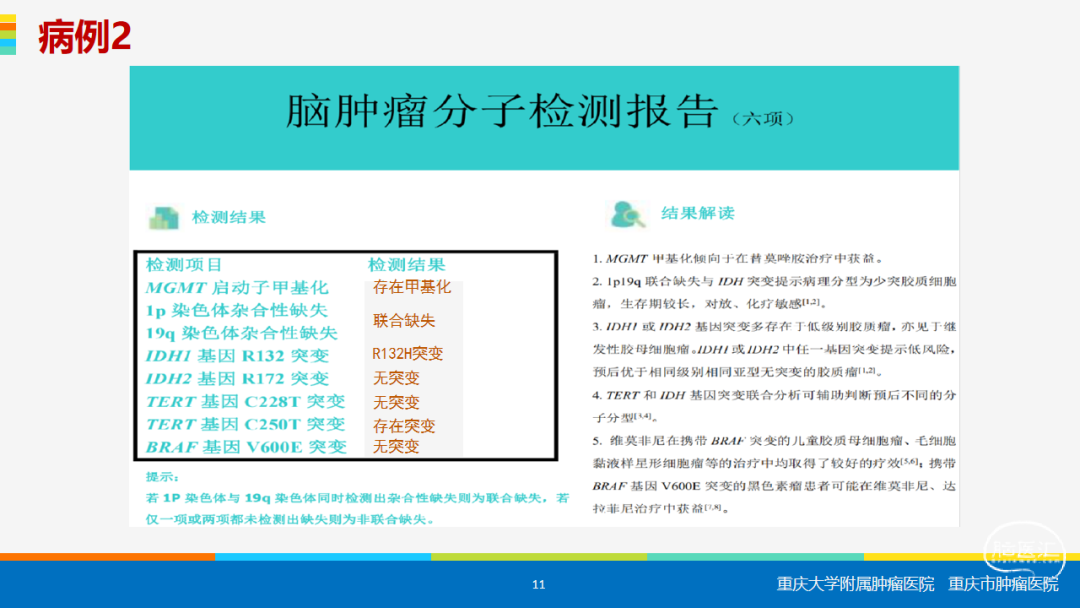Click the colored stripes beside the 病例2 title
Screen dimensions: 1080x608
[8, 35]
